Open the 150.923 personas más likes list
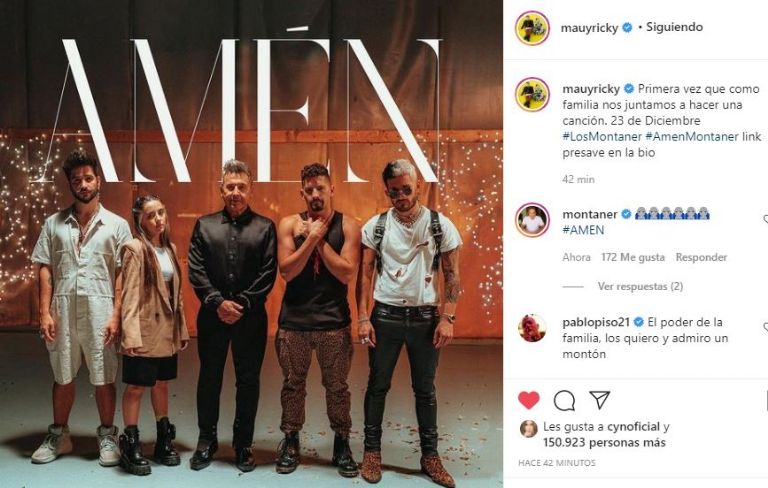This screenshot has width=768, height=488. click(604, 442)
